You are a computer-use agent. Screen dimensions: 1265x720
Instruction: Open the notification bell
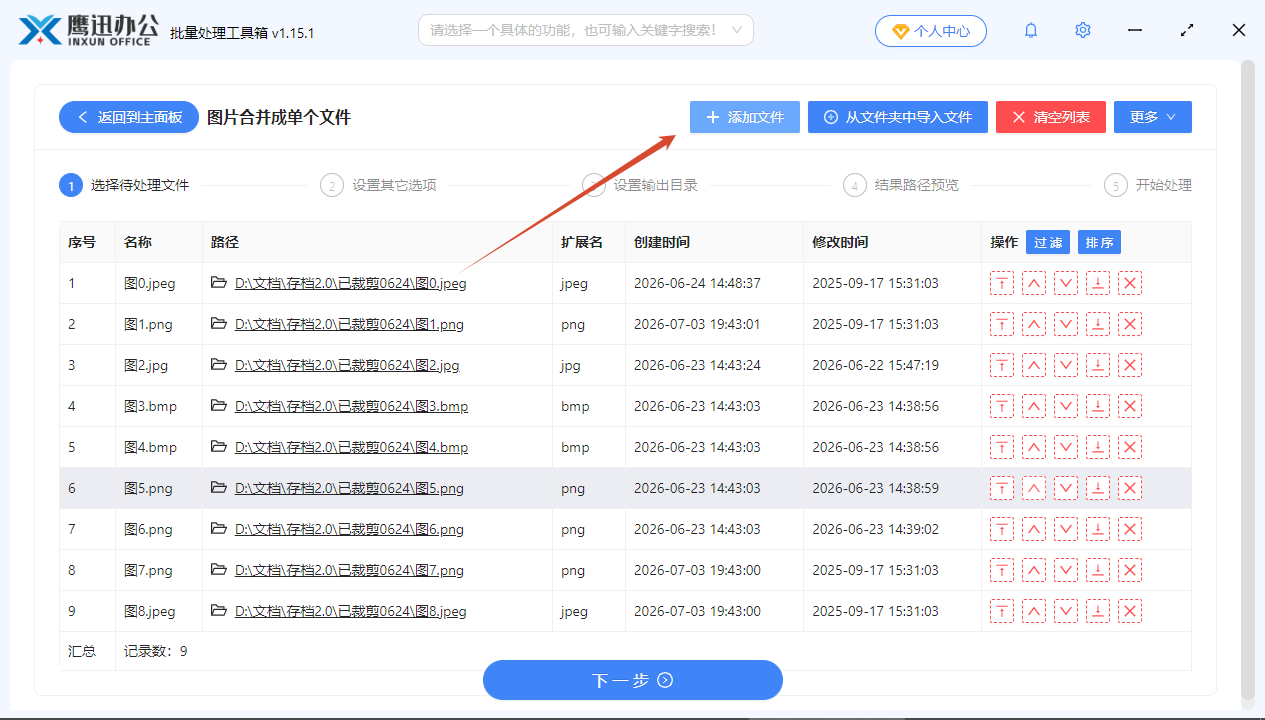tap(1031, 30)
